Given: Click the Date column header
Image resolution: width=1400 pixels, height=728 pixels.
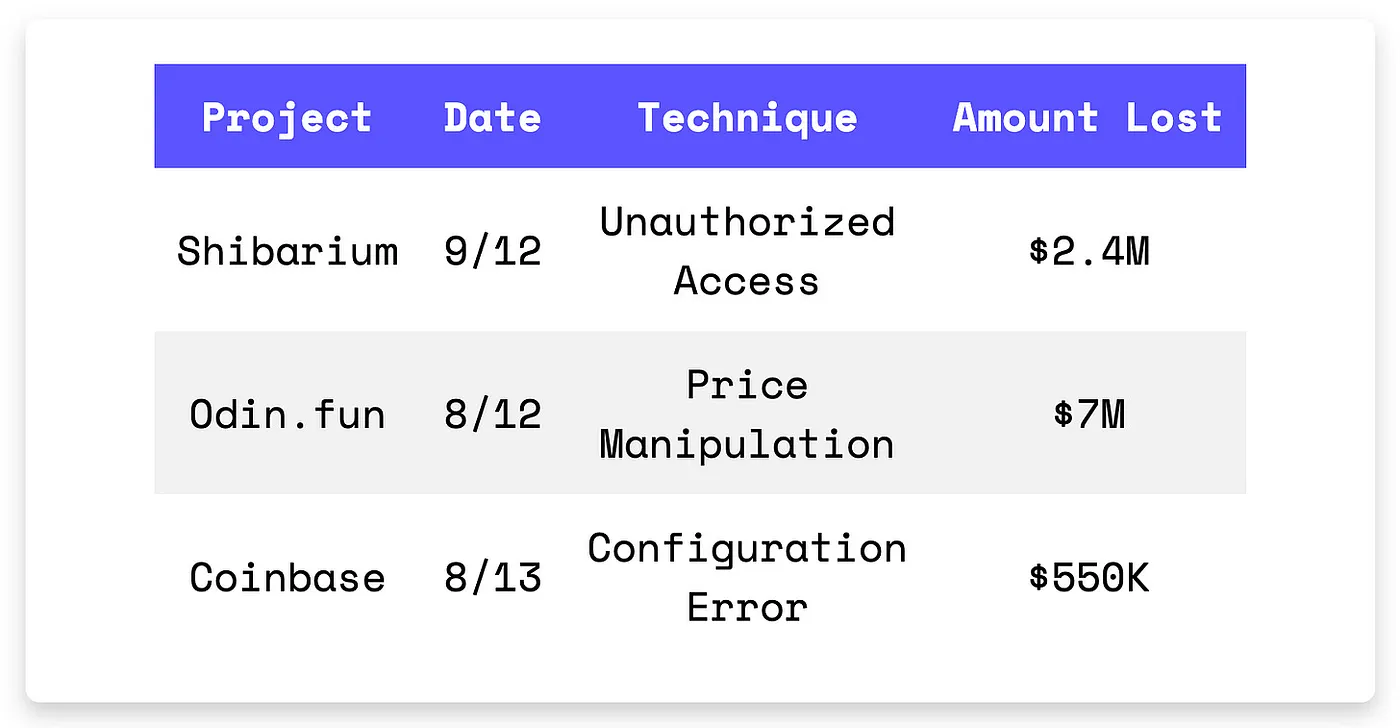Looking at the screenshot, I should (492, 118).
